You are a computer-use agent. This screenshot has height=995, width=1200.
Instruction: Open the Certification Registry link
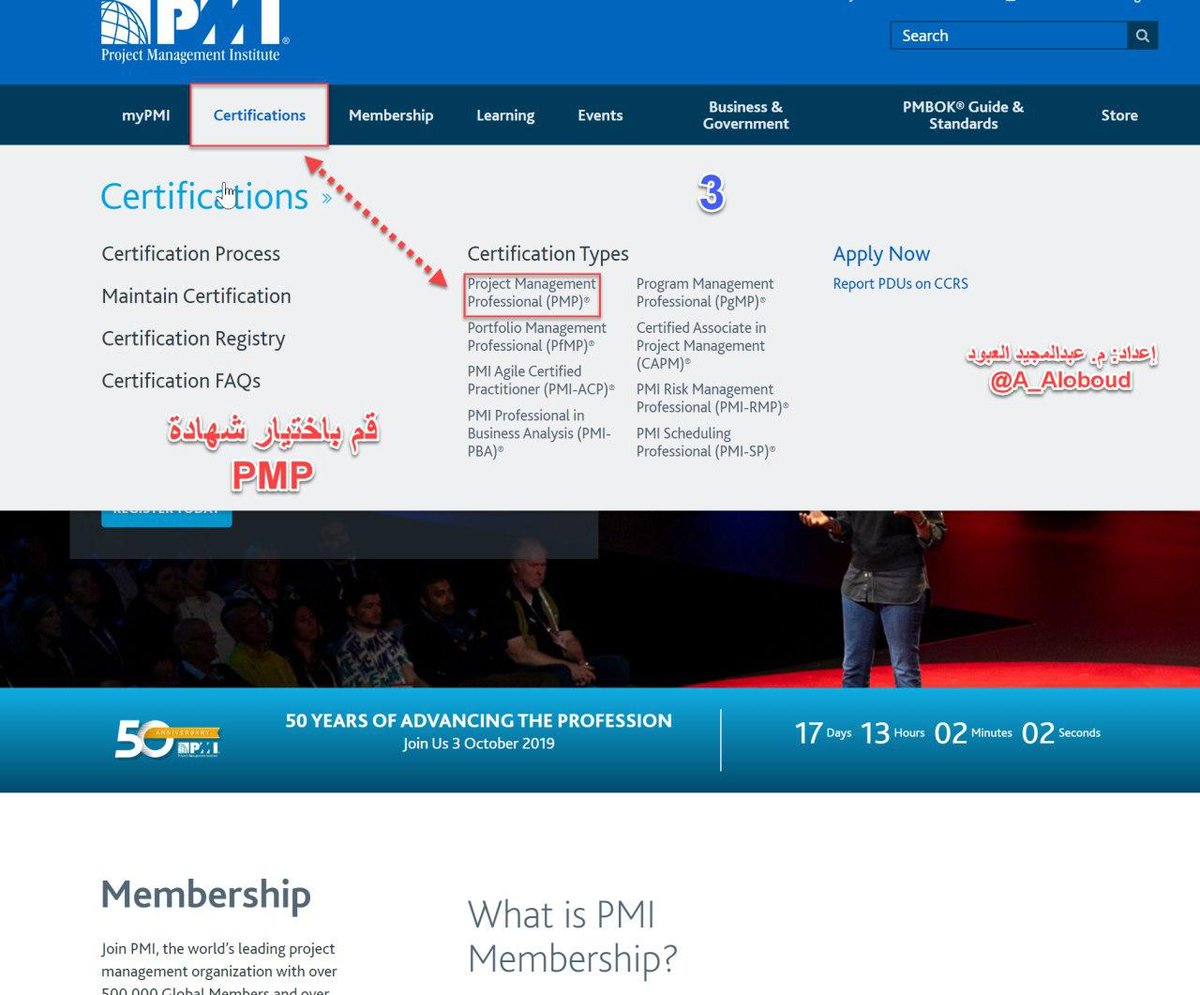193,339
